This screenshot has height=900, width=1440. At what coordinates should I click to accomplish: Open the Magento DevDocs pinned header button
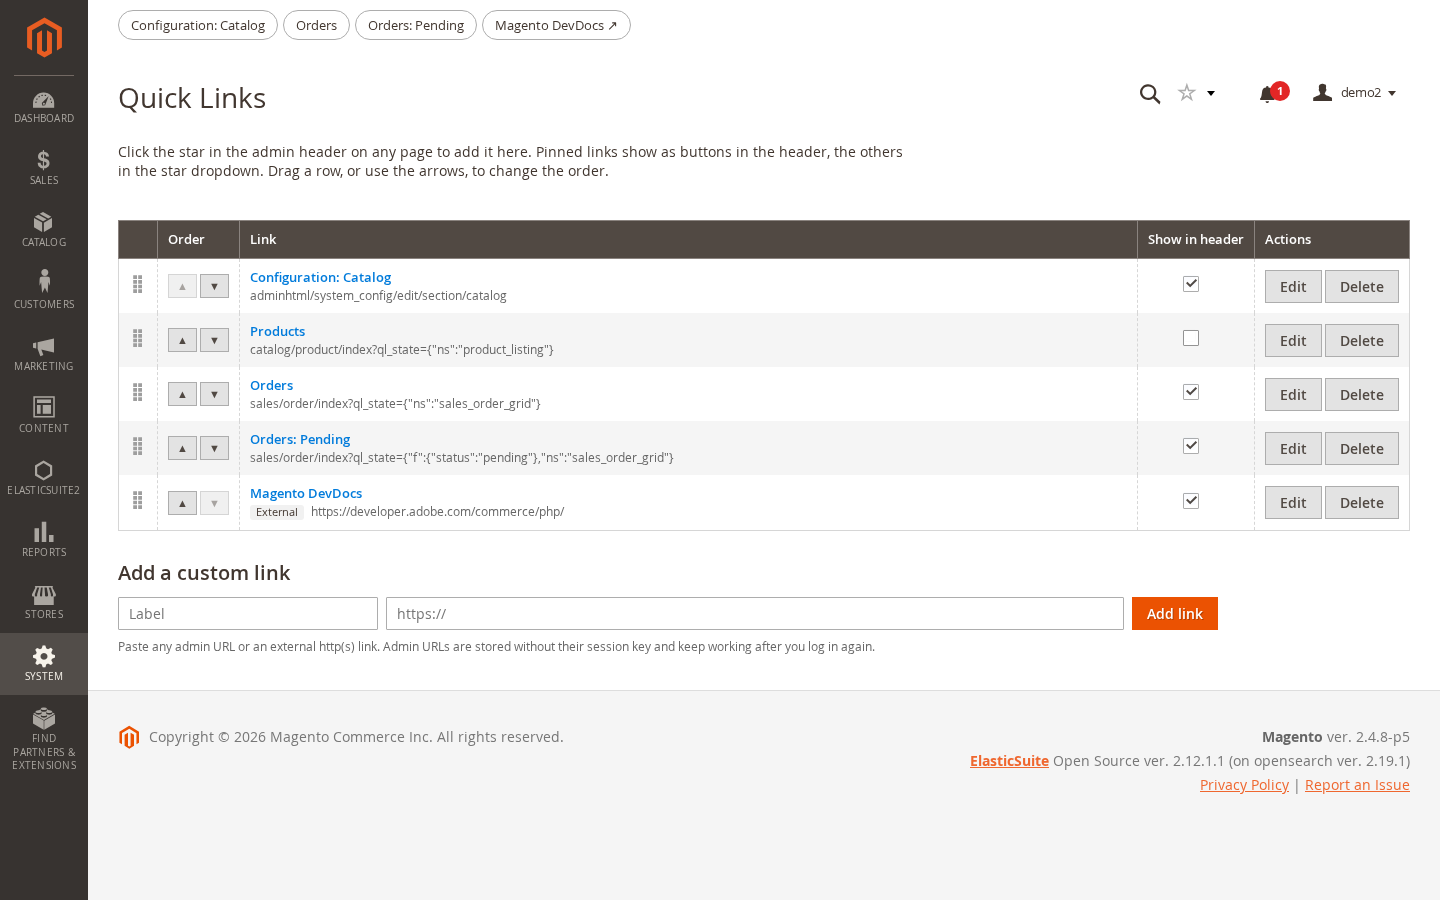[x=556, y=25]
